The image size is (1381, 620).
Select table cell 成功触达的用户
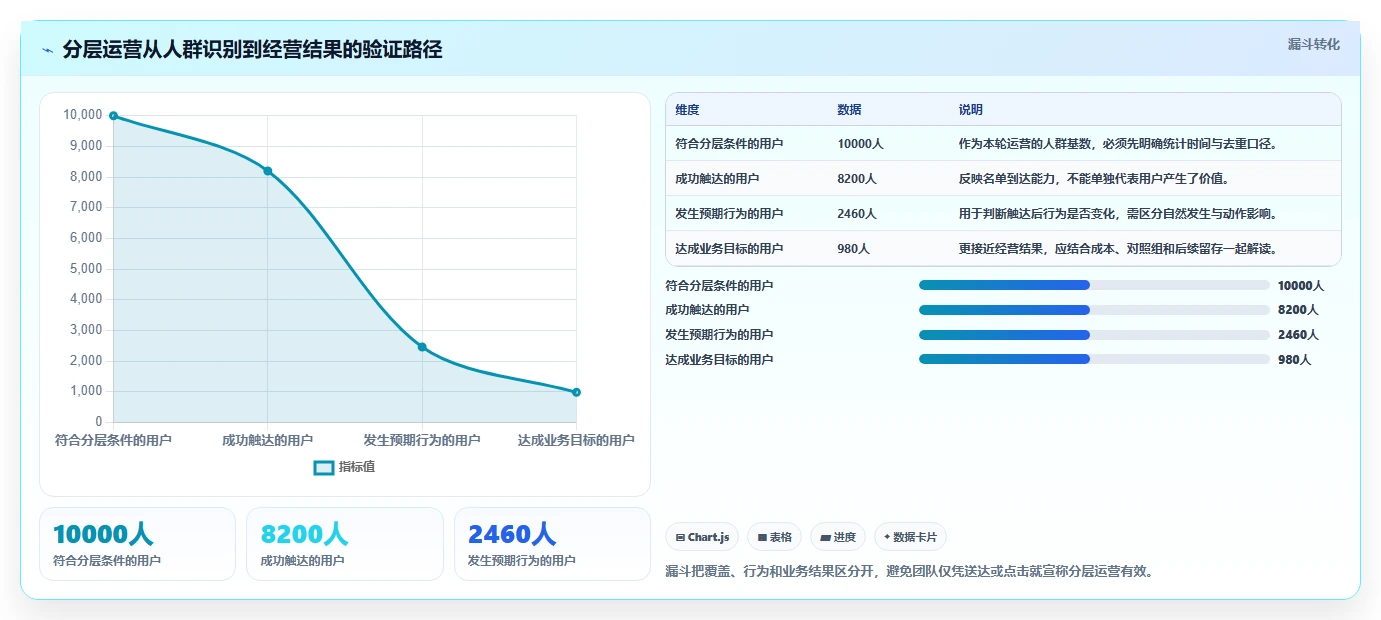717,179
